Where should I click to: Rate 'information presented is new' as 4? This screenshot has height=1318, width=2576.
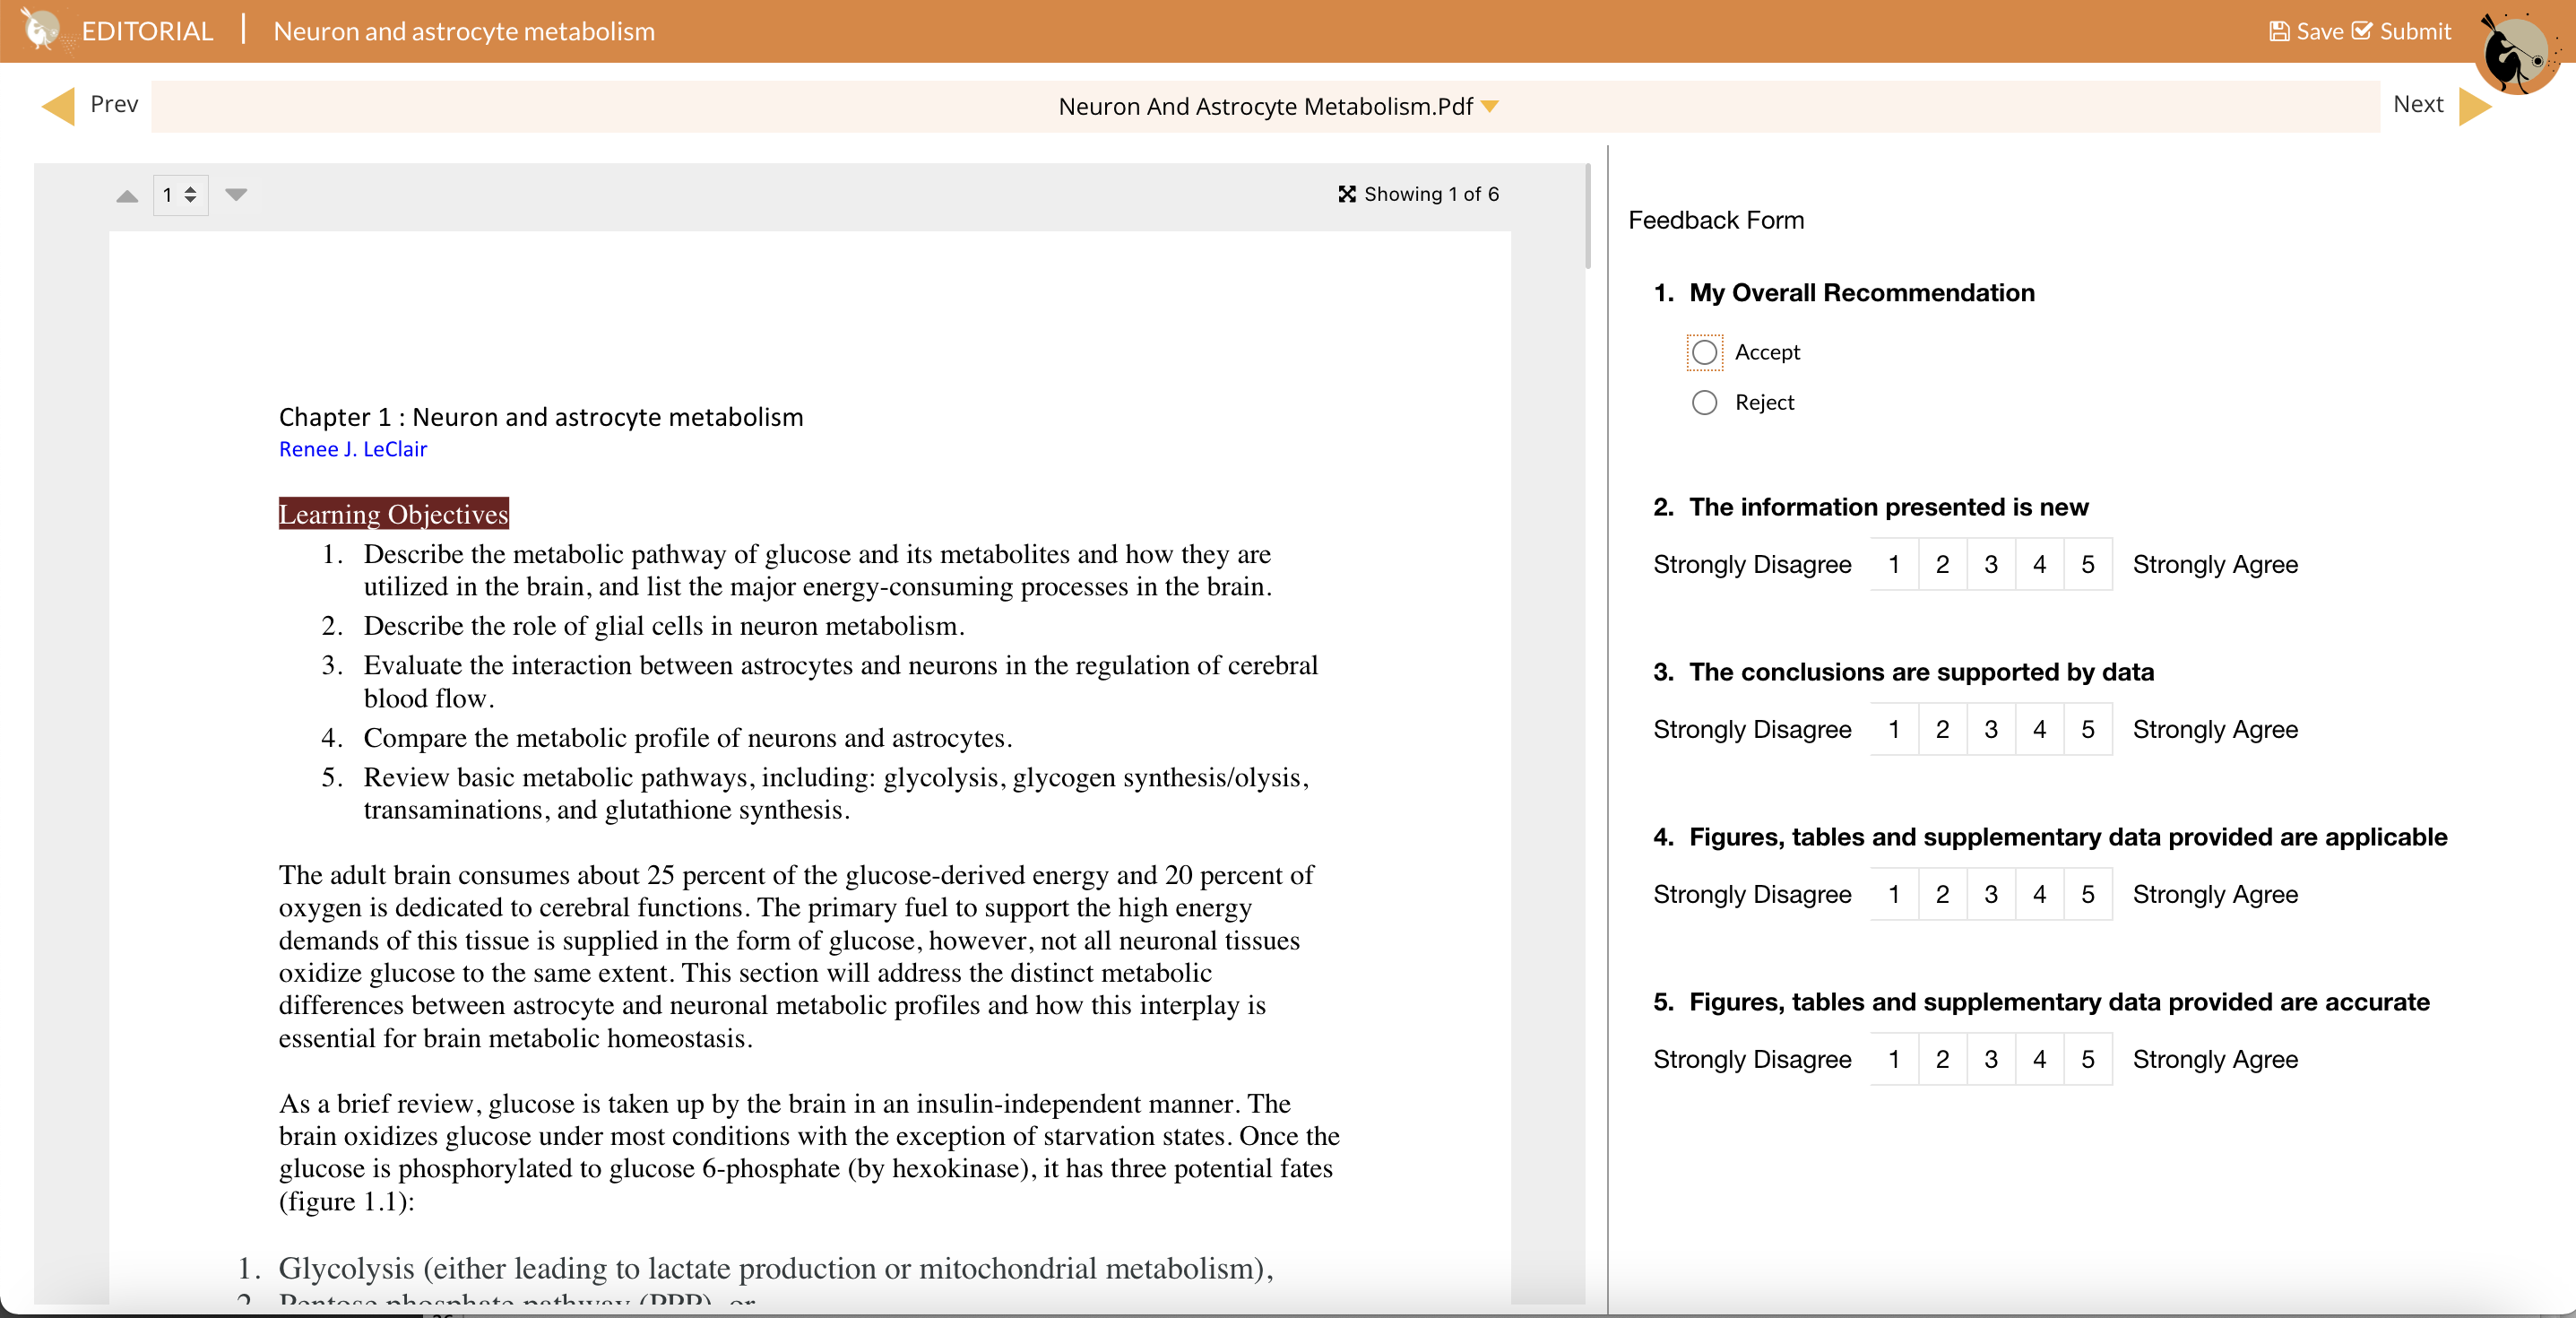click(x=2039, y=564)
